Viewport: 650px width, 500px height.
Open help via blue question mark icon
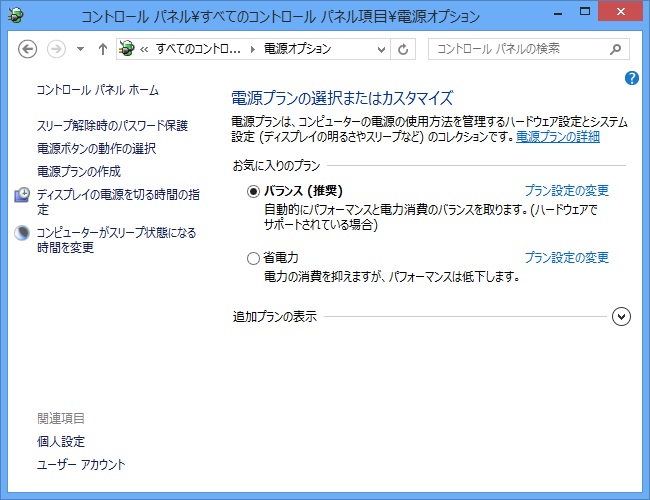pyautogui.click(x=631, y=78)
